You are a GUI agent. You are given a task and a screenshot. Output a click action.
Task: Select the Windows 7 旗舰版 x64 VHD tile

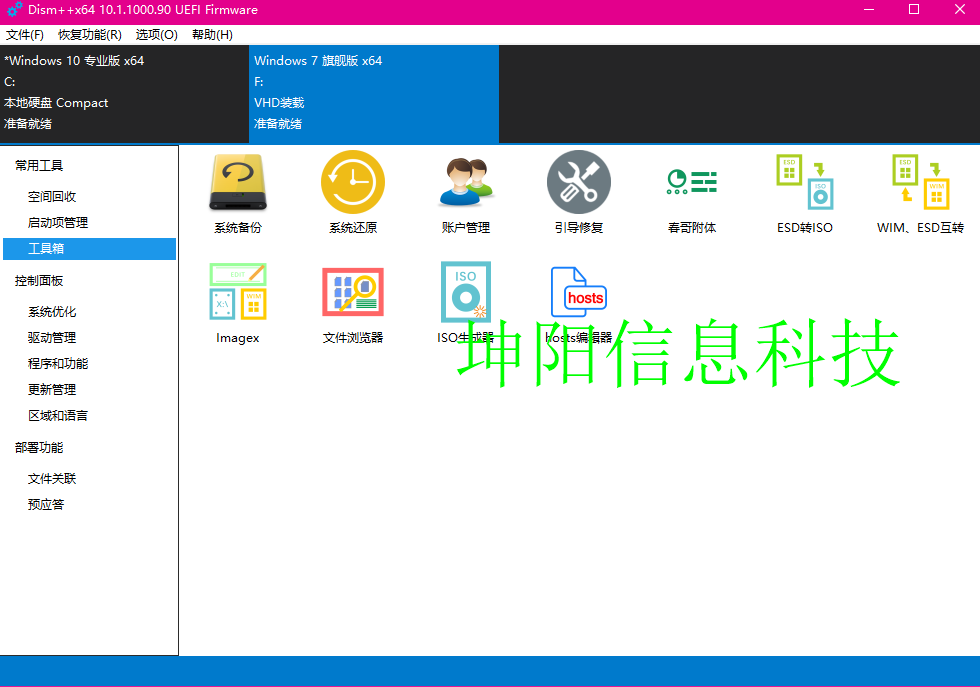coord(374,94)
